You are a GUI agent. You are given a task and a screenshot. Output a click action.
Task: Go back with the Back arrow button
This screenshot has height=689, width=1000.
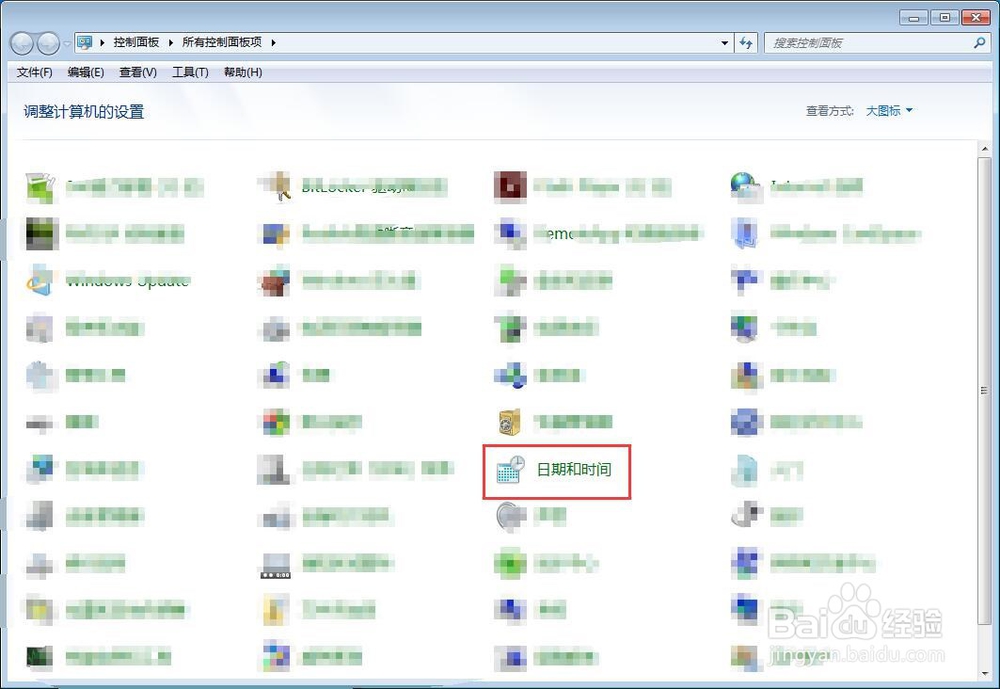[x=22, y=43]
